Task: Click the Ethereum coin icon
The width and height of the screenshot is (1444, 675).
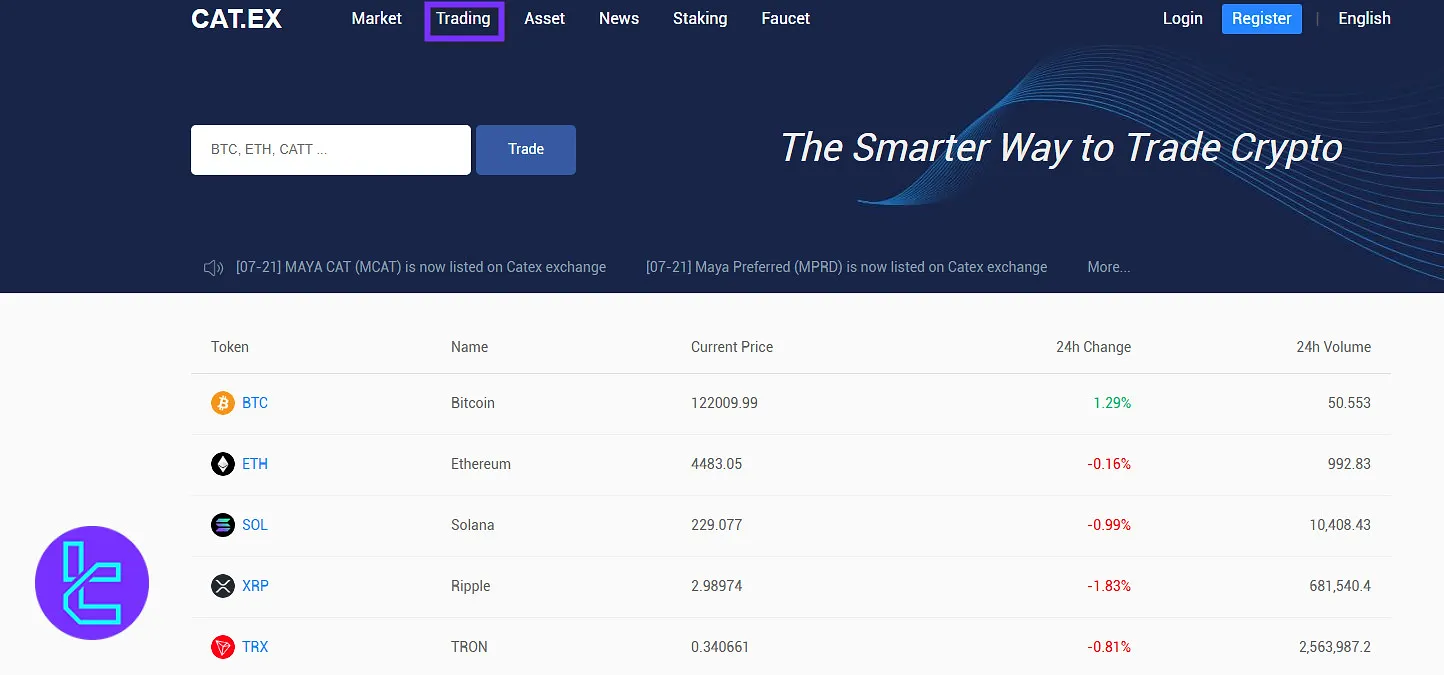Action: click(222, 464)
